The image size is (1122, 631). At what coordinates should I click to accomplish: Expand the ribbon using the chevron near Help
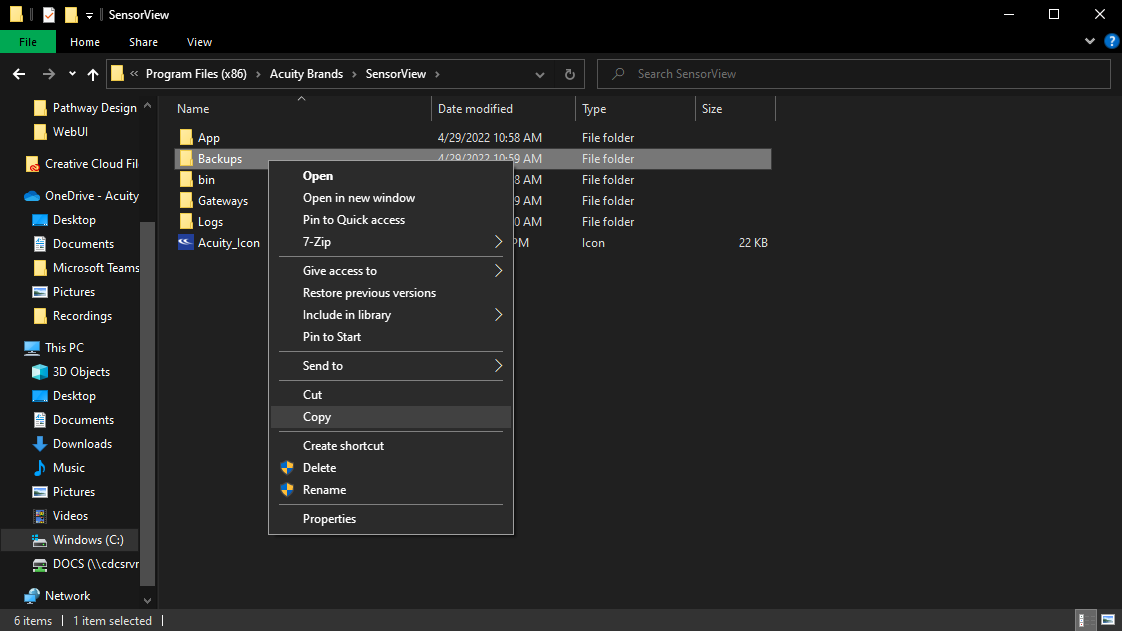coord(1090,41)
